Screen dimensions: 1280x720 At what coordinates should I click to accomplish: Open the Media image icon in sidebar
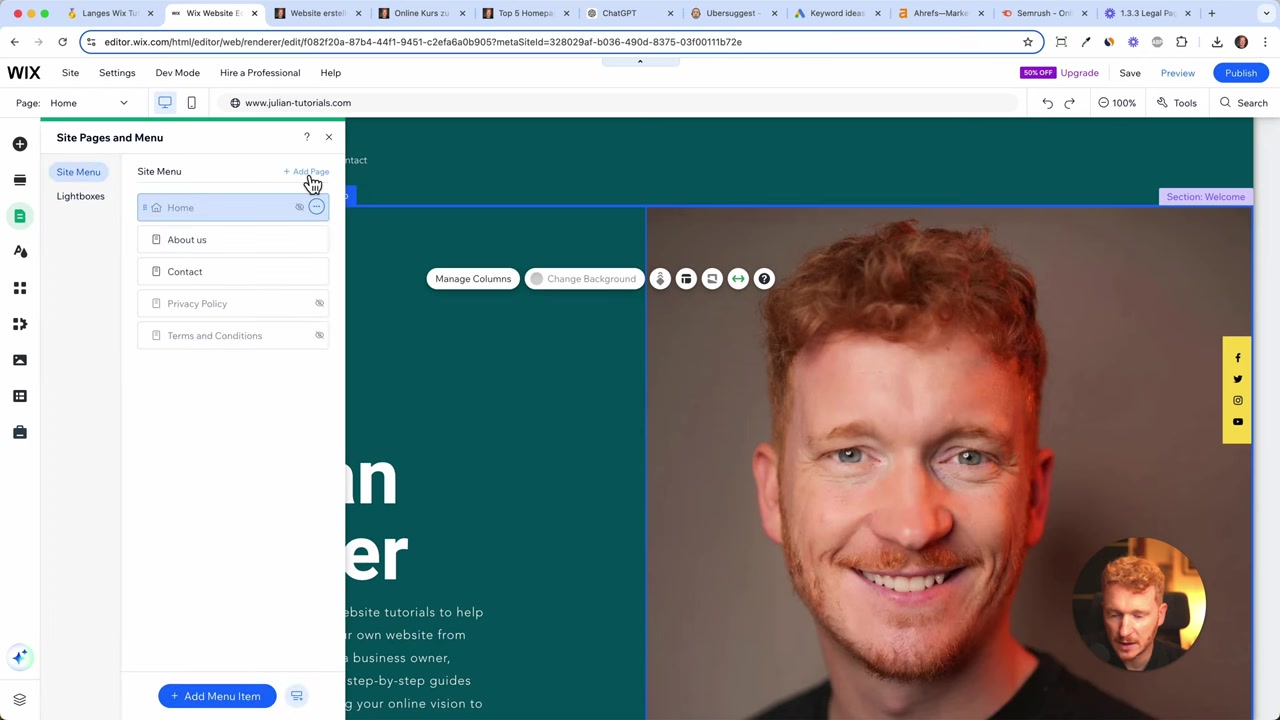[20, 360]
